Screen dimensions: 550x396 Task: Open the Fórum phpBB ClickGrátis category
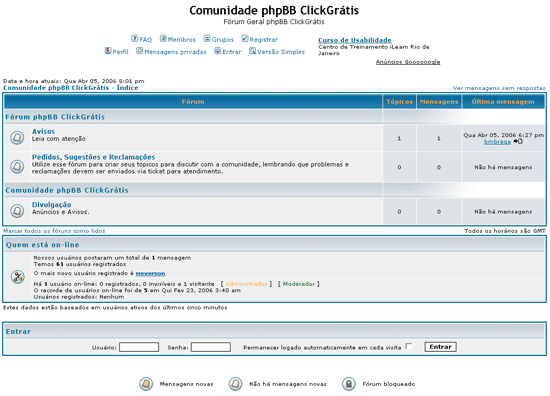(x=55, y=117)
